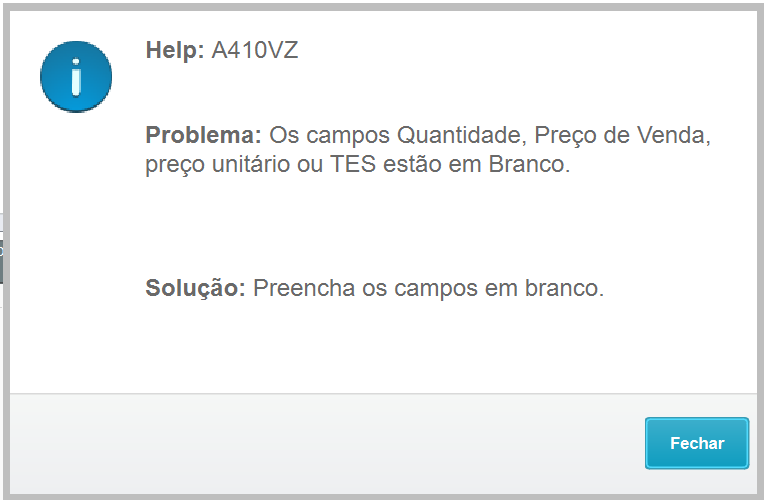This screenshot has height=500, width=764.
Task: Select the word Preencha in the solution
Action: pos(304,288)
